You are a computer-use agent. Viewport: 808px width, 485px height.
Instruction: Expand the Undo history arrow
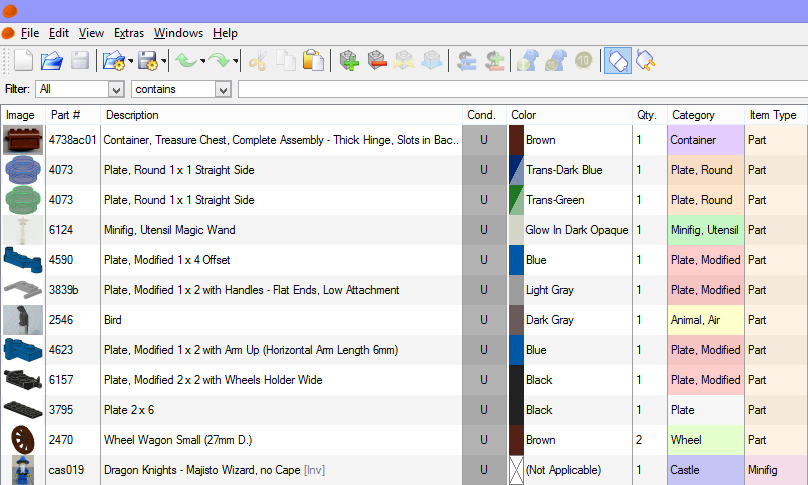(x=203, y=61)
